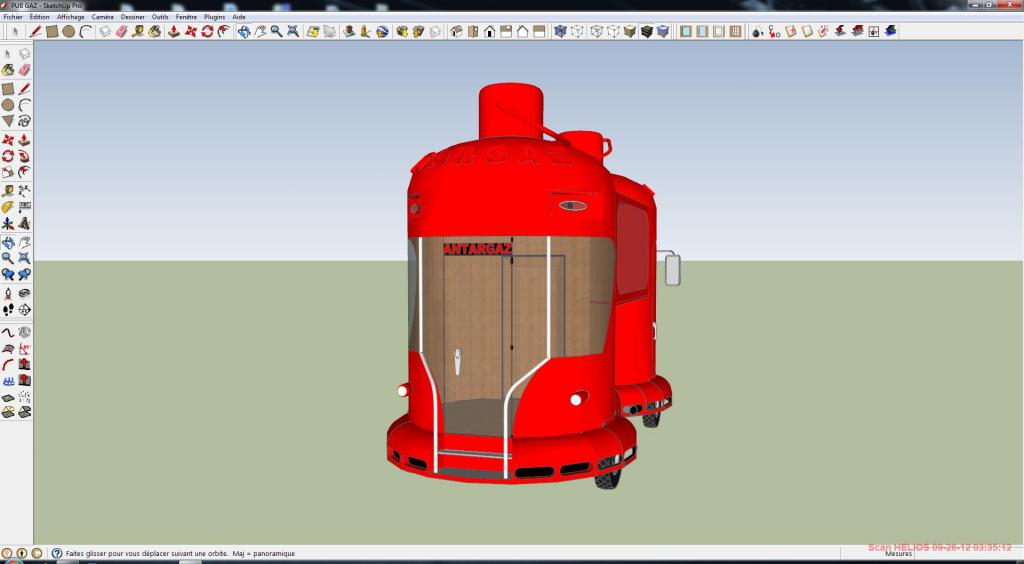Enable Monochrome face style

point(663,31)
